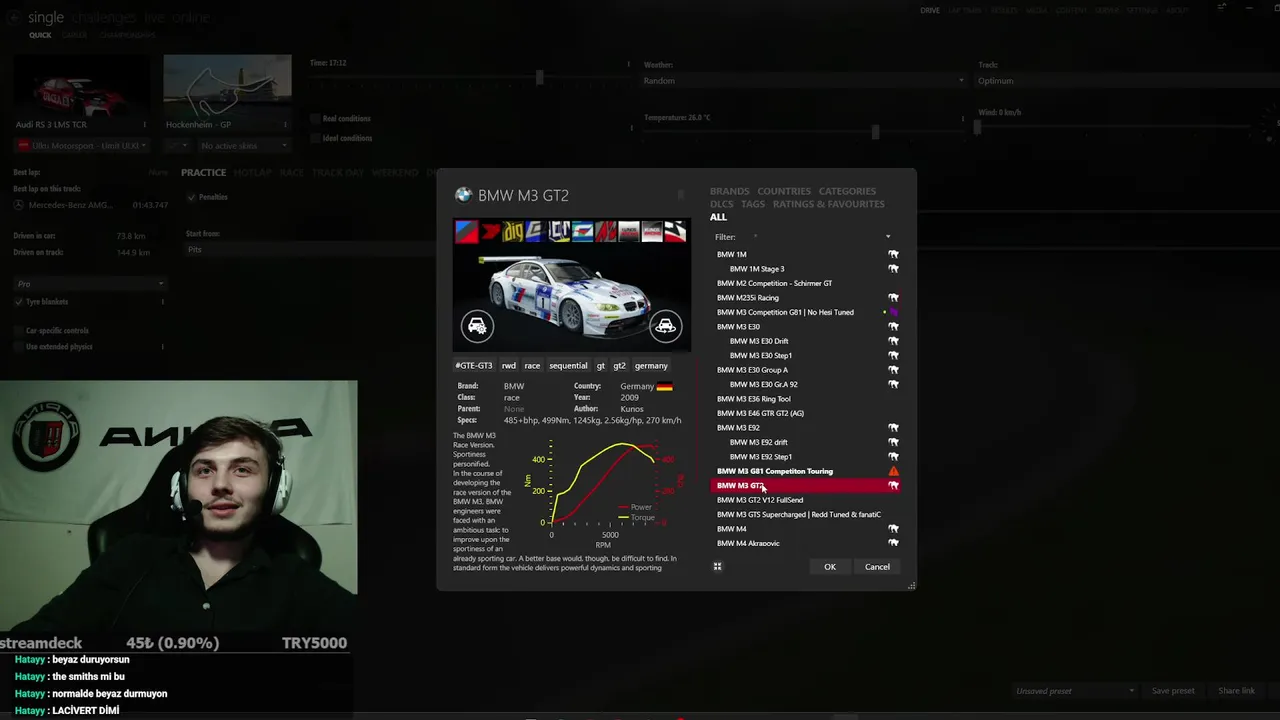Click the Kunos horse icon on BMW 1M Stage 3
This screenshot has height=720, width=1280.
click(894, 269)
